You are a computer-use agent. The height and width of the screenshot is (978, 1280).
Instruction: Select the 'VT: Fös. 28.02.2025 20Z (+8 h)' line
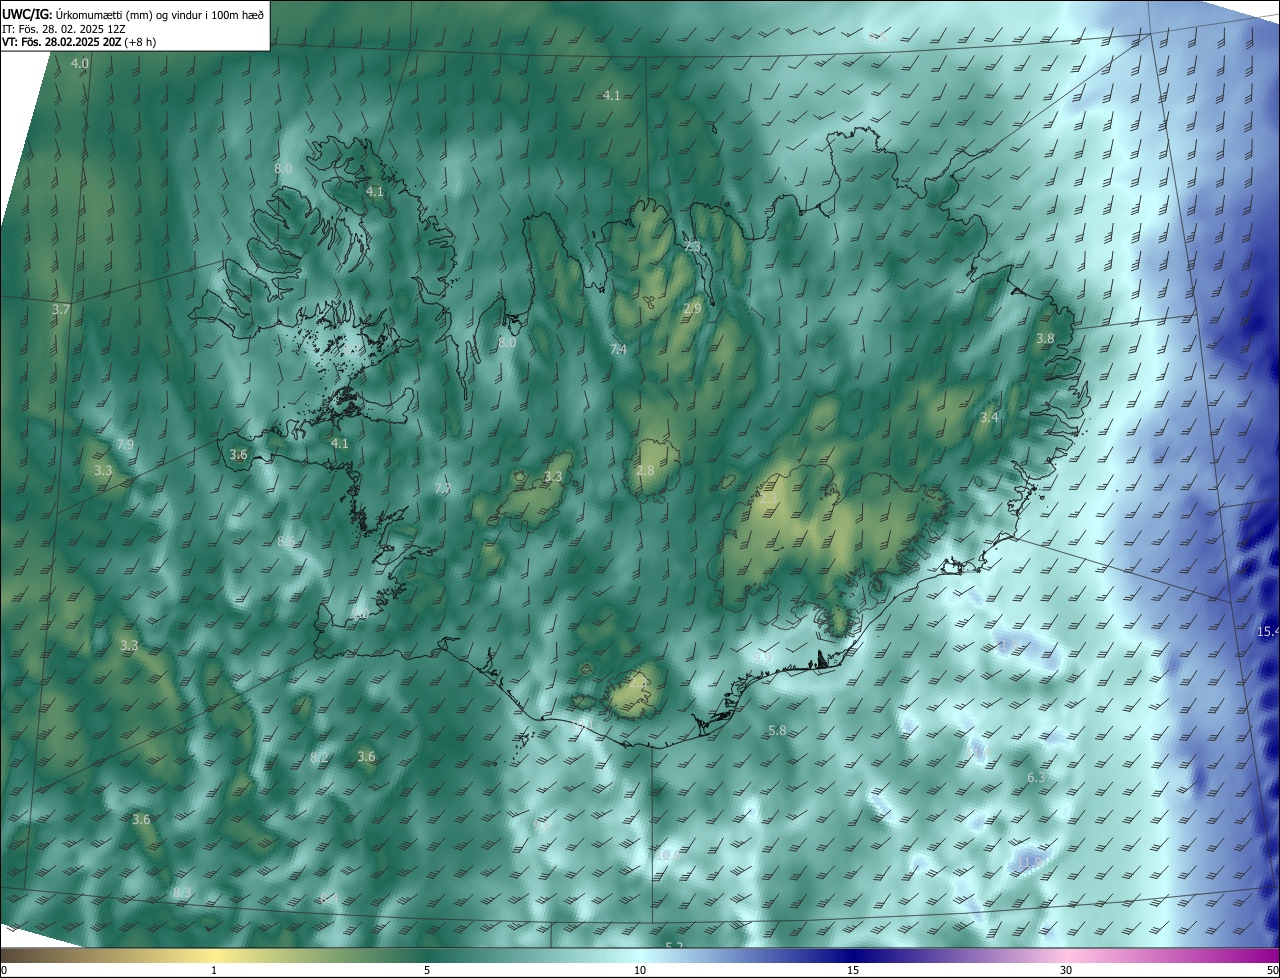coord(79,42)
